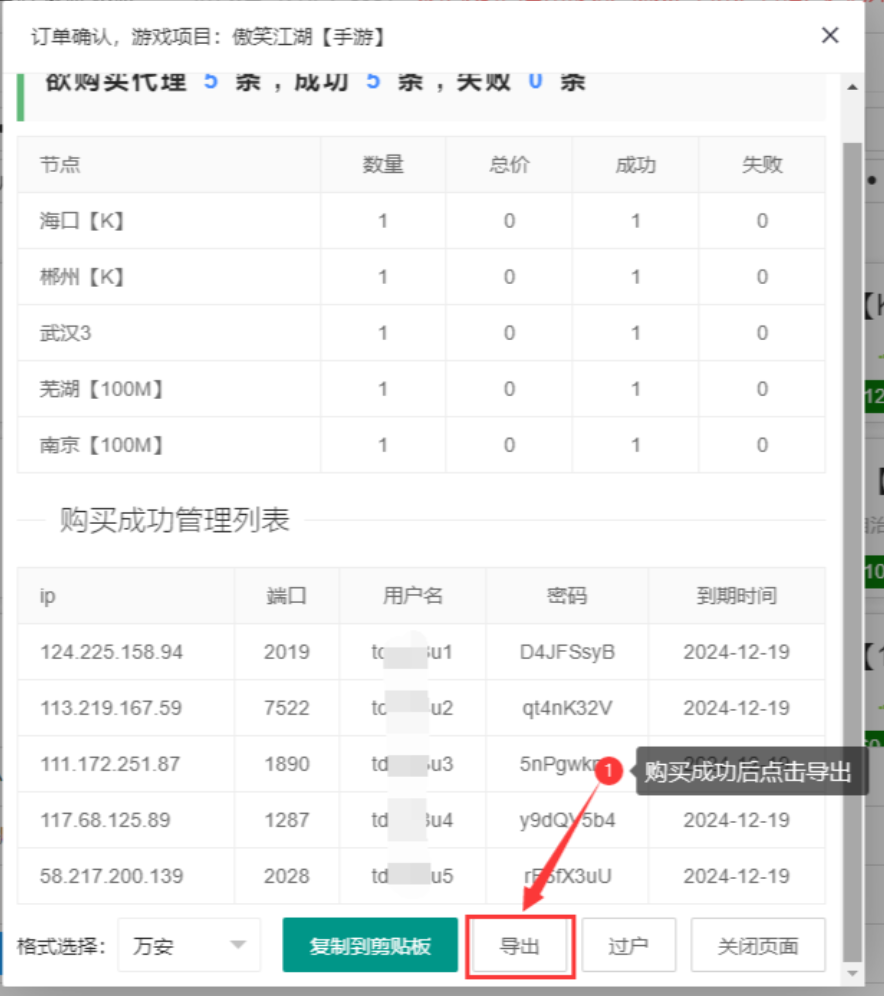The image size is (884, 996).
Task: Select the 芜湖【100M】 node row
Action: 421,389
